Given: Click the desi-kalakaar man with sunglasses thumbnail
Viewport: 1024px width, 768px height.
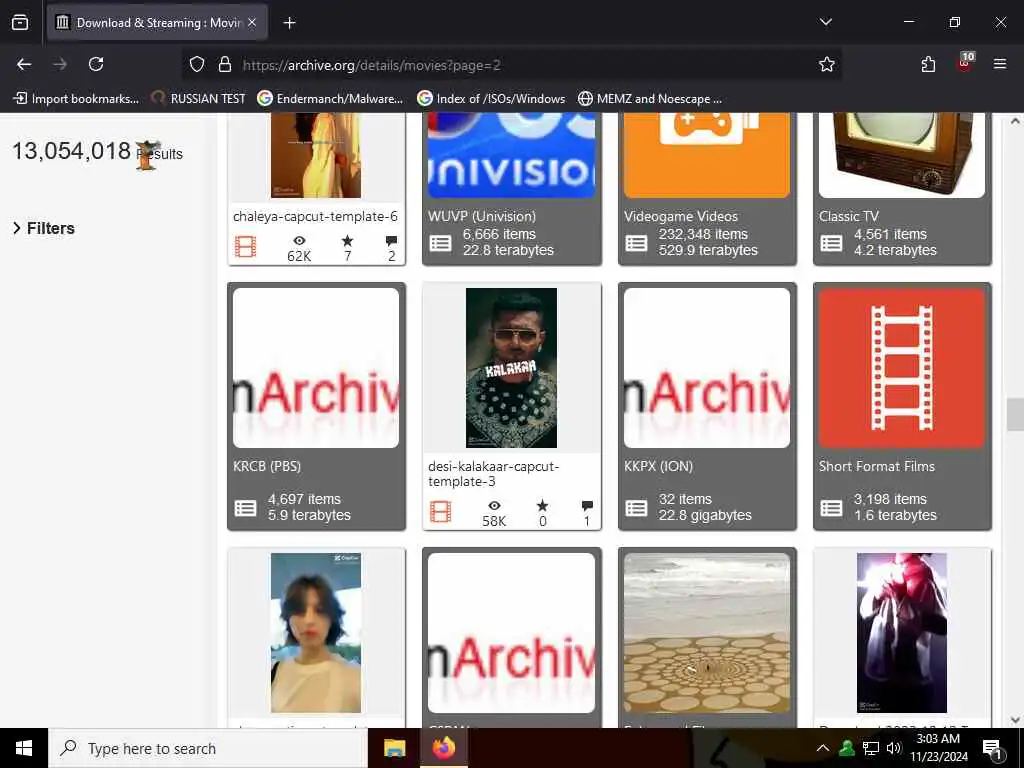Looking at the screenshot, I should point(511,368).
